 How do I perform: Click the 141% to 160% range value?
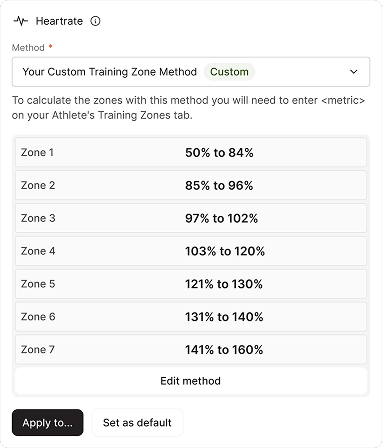coord(224,350)
